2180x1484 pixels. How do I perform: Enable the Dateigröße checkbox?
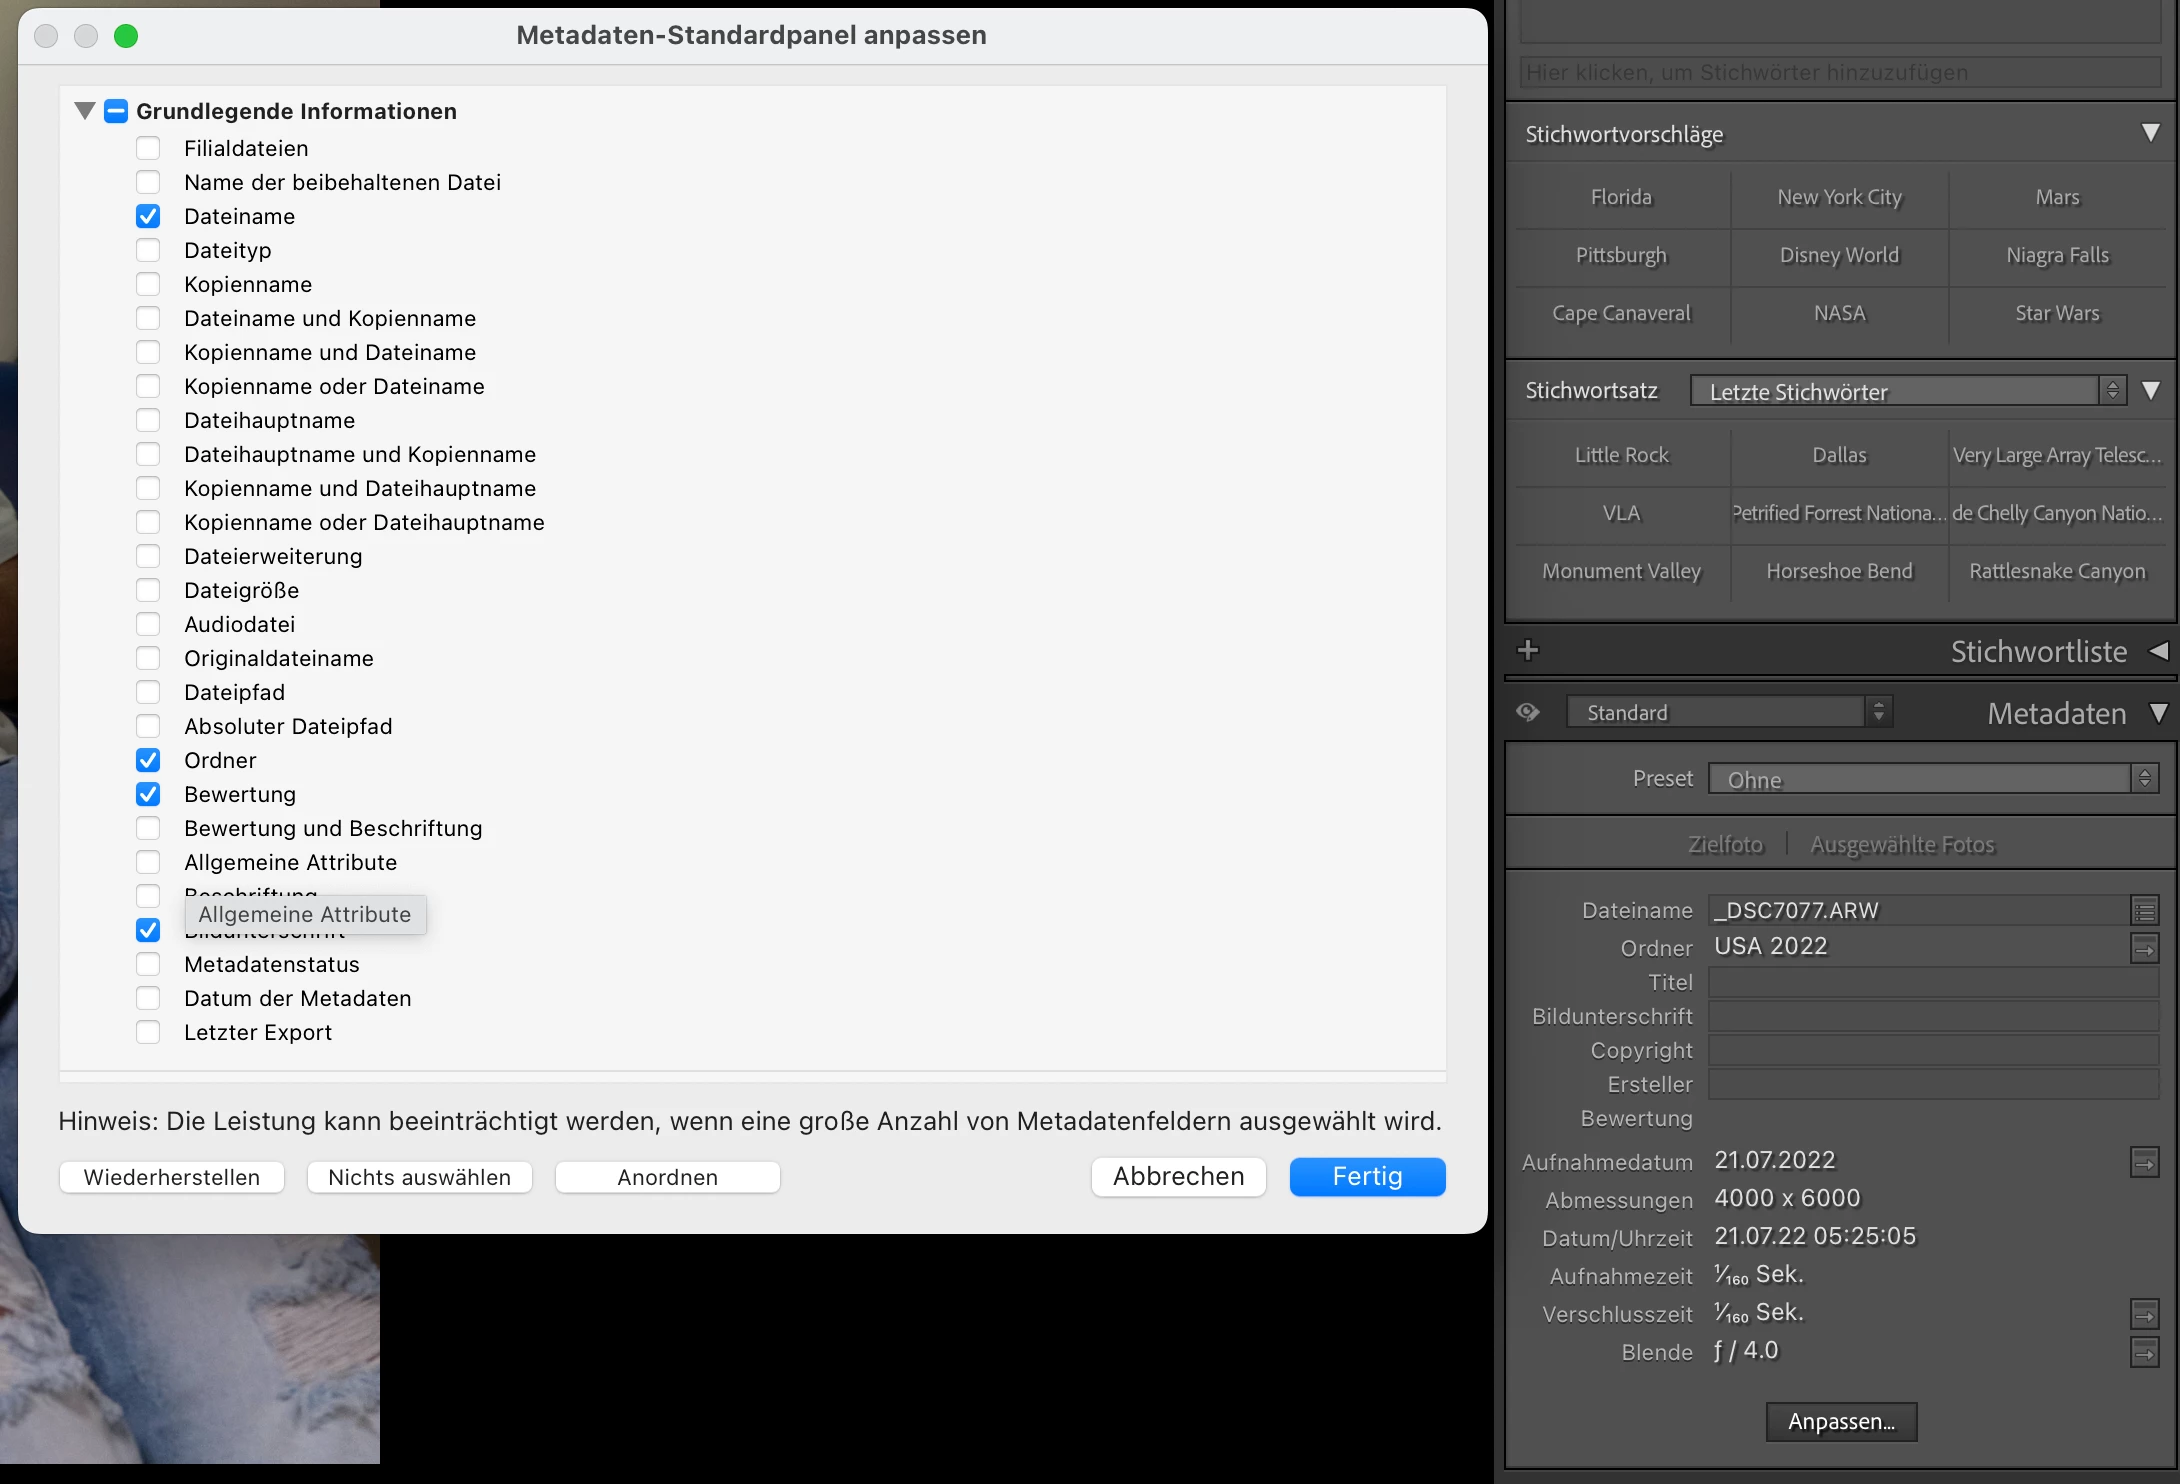(148, 590)
